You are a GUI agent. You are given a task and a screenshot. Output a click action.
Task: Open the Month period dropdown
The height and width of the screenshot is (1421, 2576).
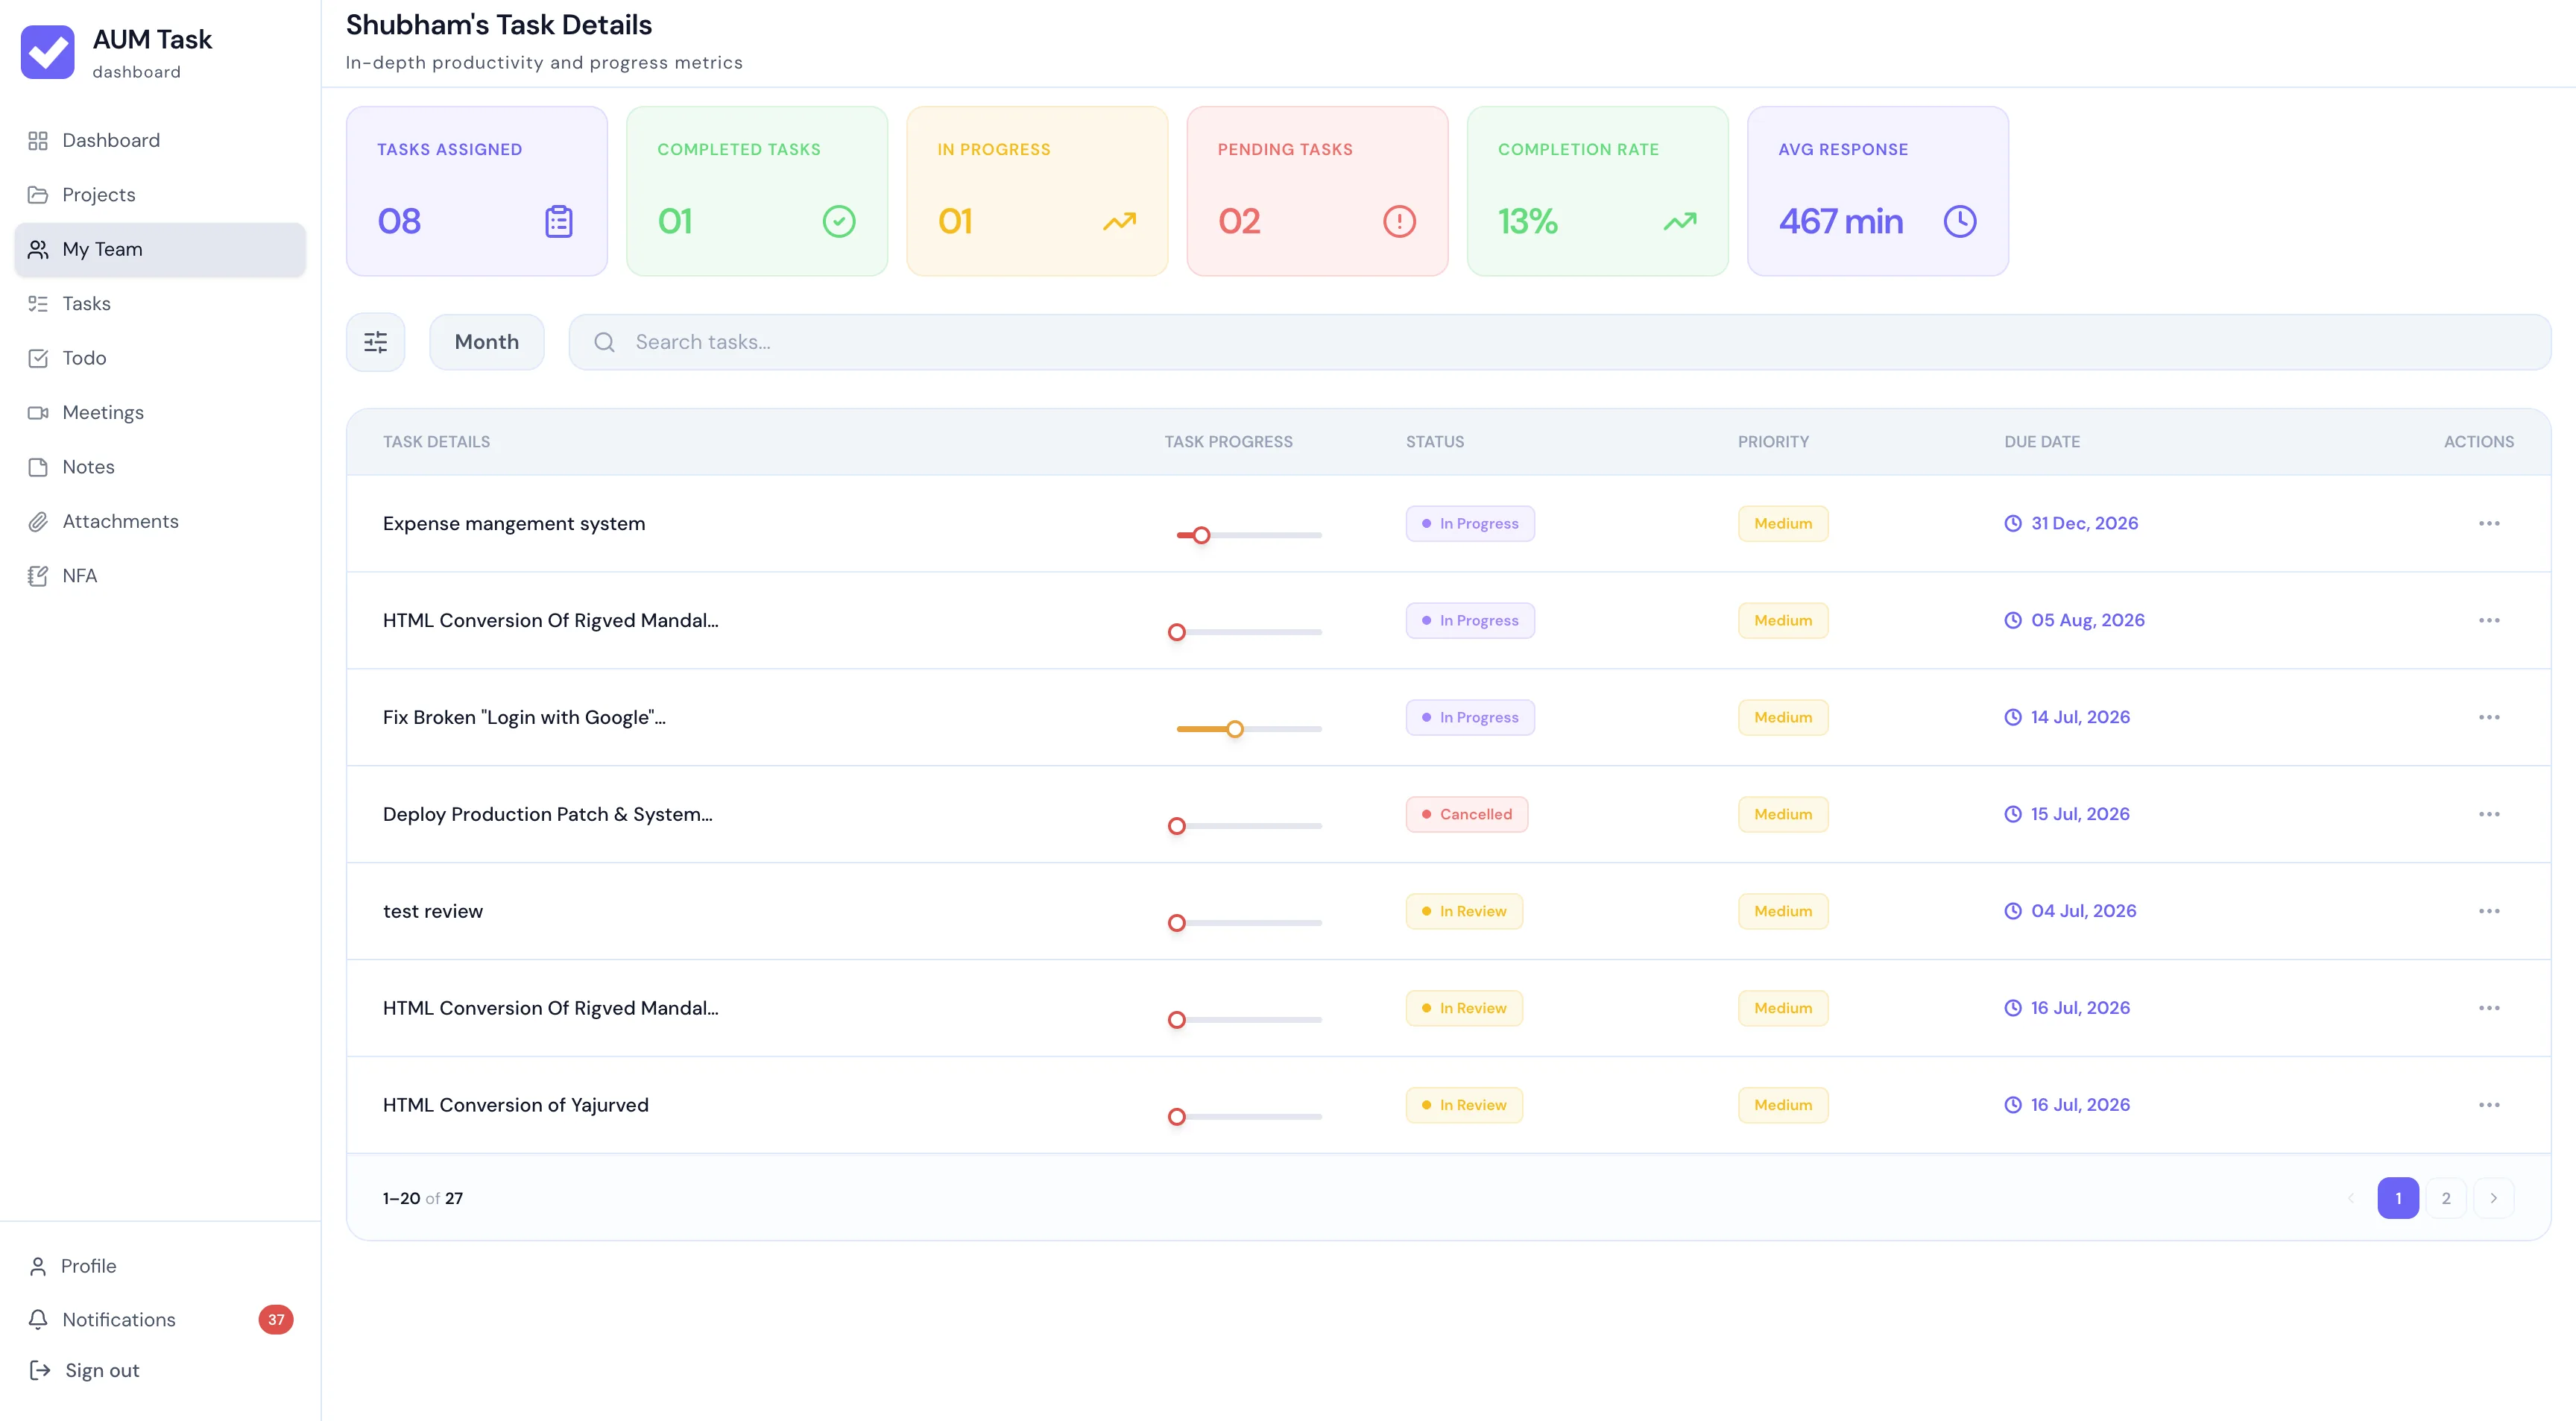point(487,342)
